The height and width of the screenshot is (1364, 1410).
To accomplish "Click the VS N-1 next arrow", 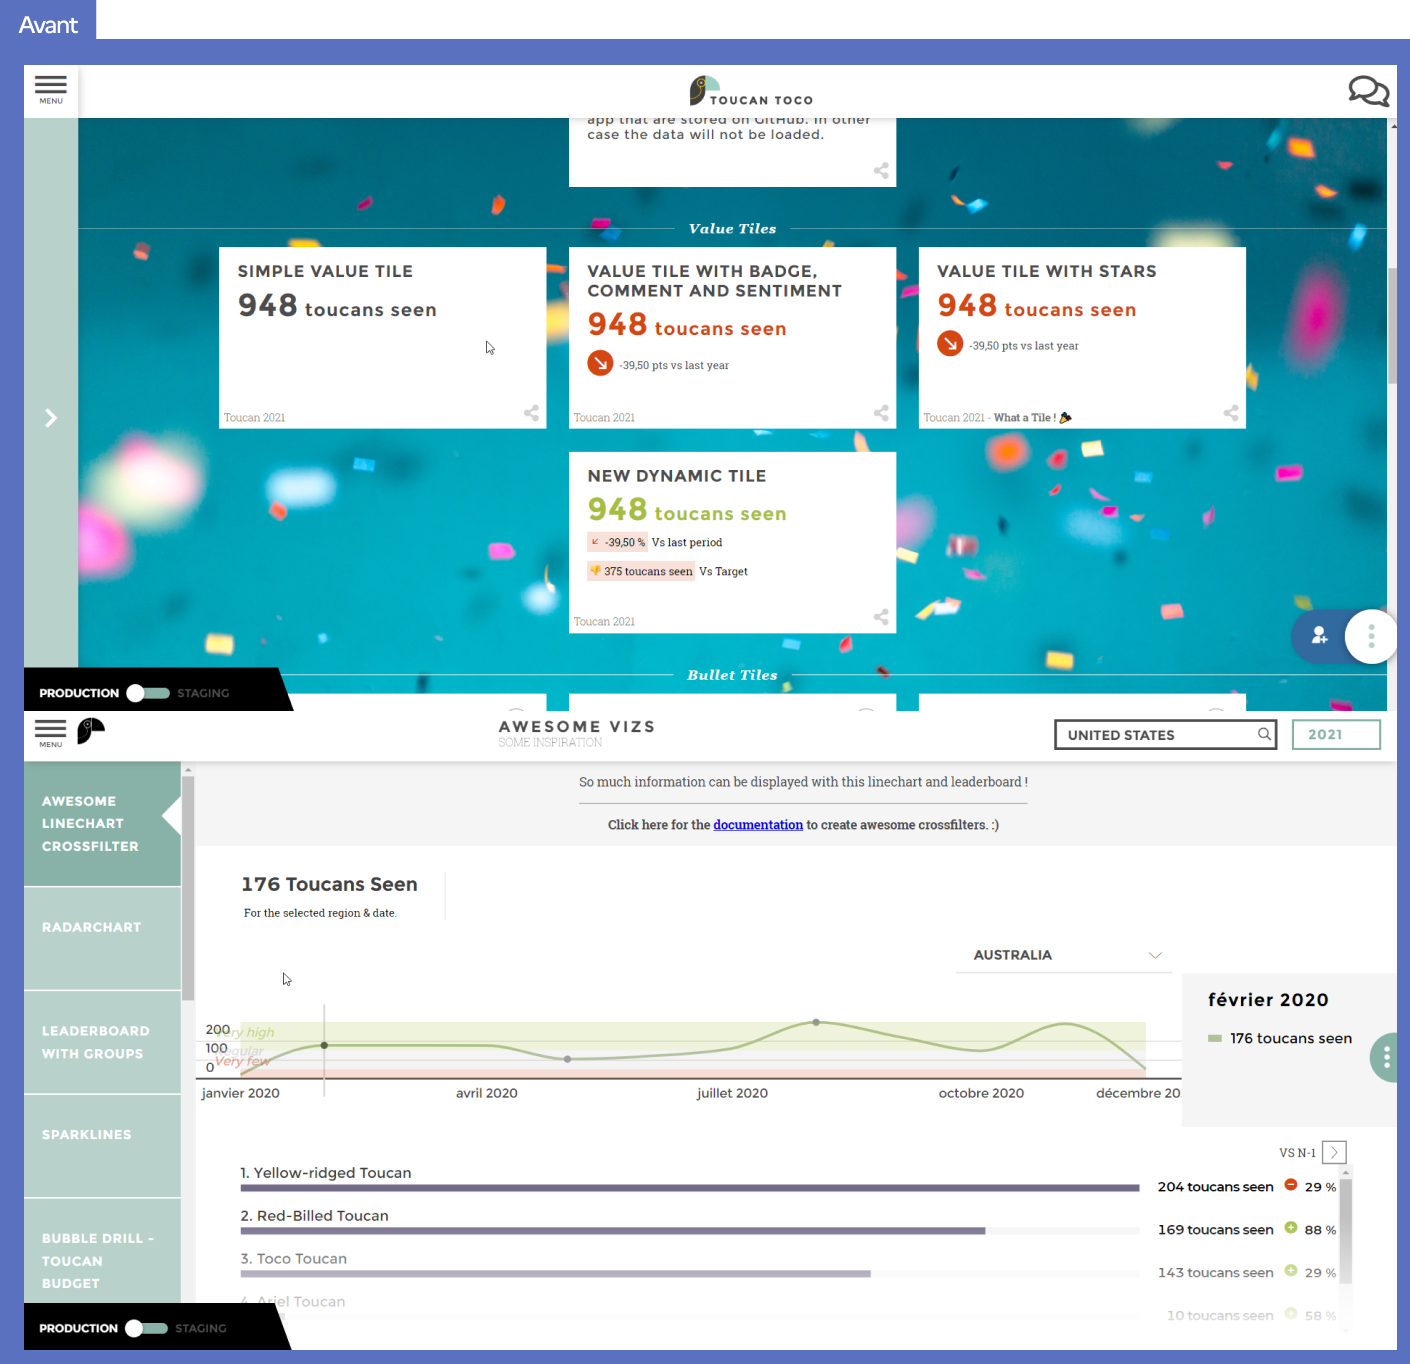I will pos(1334,1152).
